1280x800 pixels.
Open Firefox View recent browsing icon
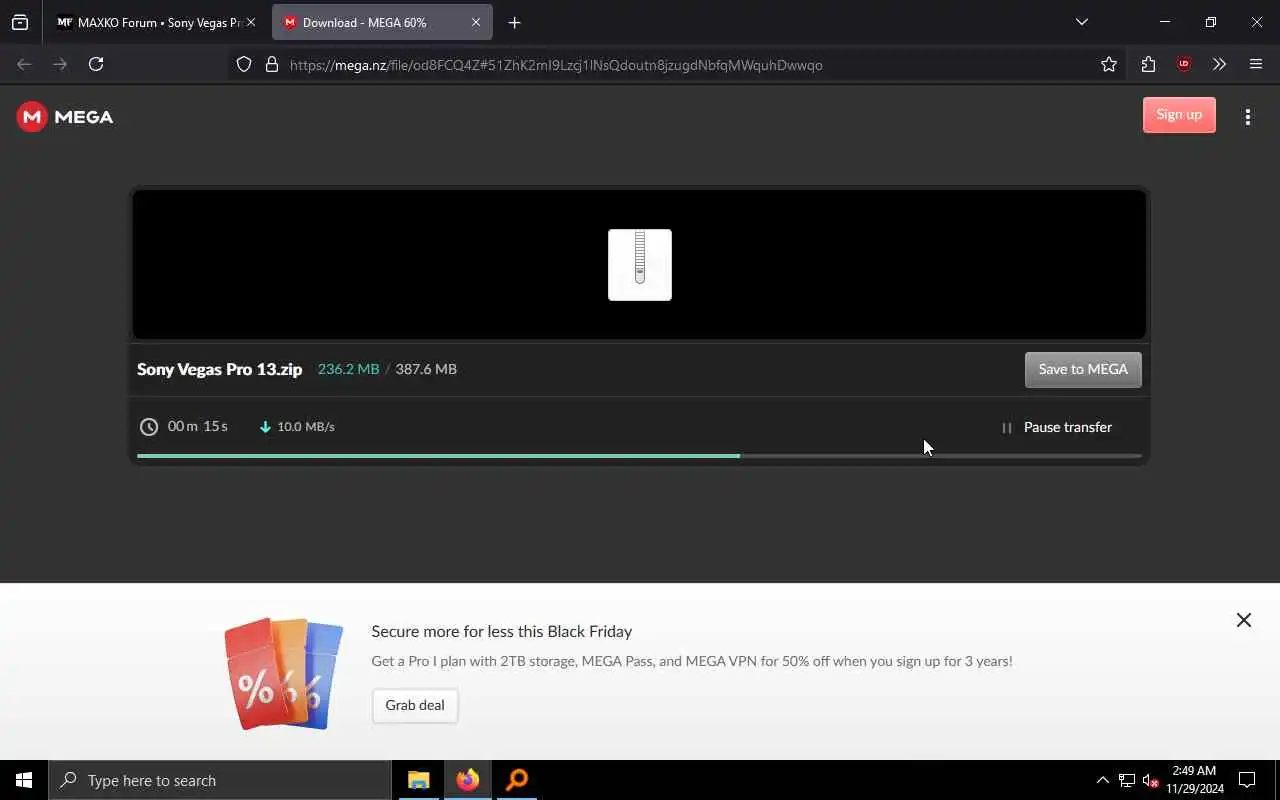[x=20, y=22]
